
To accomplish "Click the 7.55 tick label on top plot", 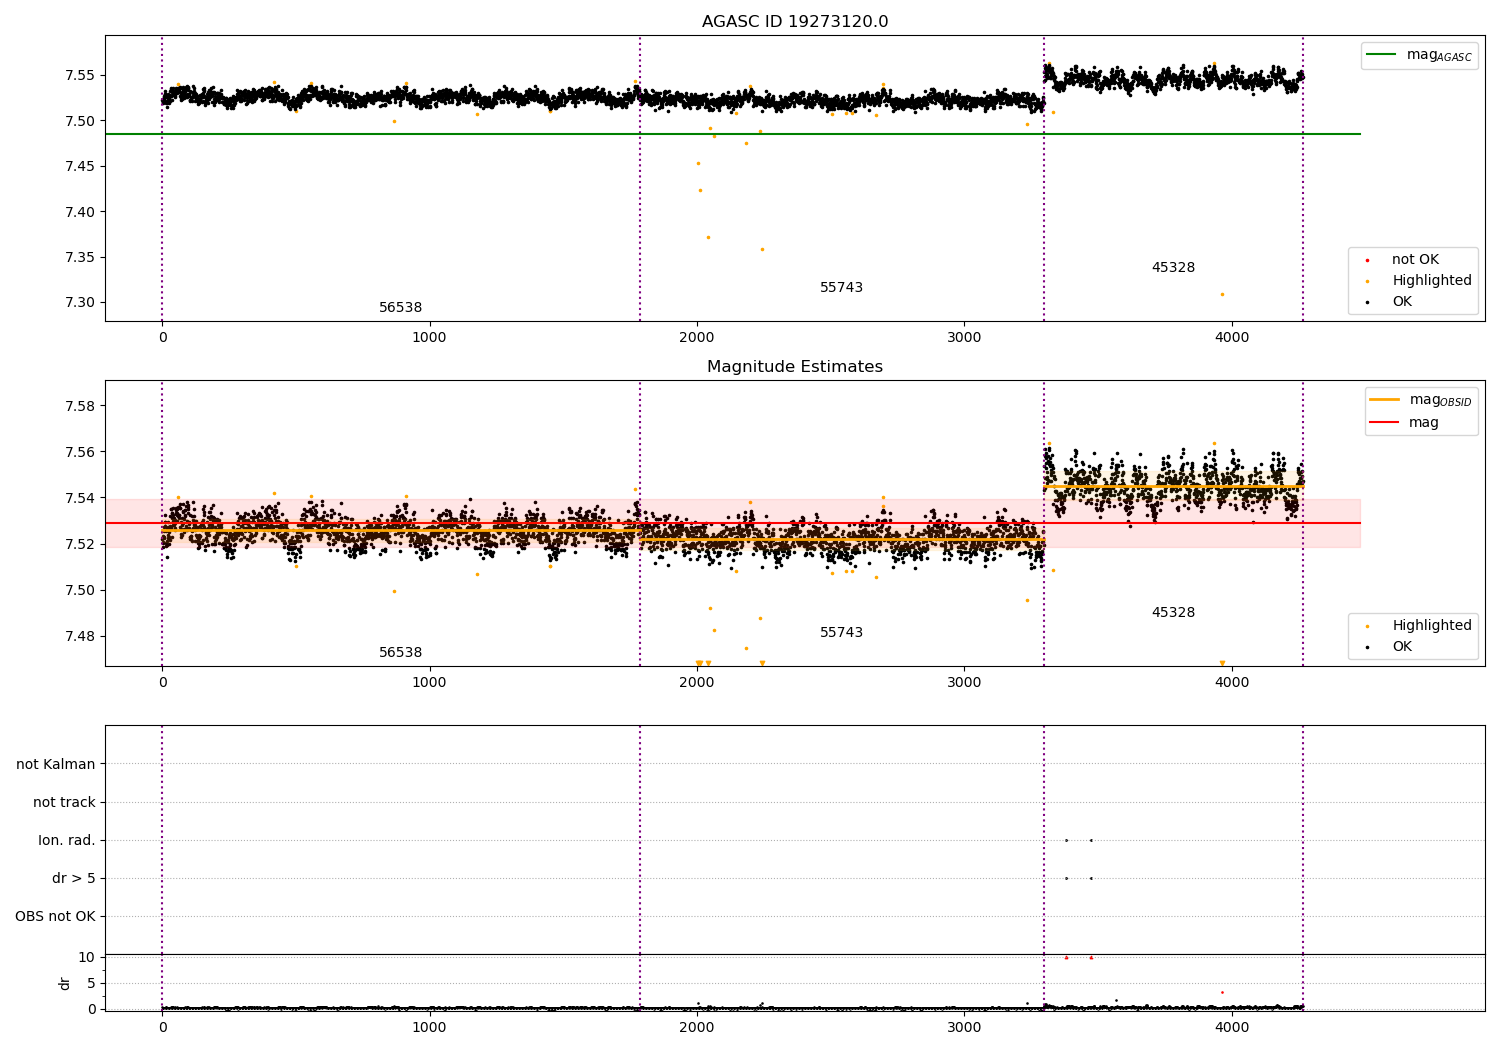I will tap(80, 76).
